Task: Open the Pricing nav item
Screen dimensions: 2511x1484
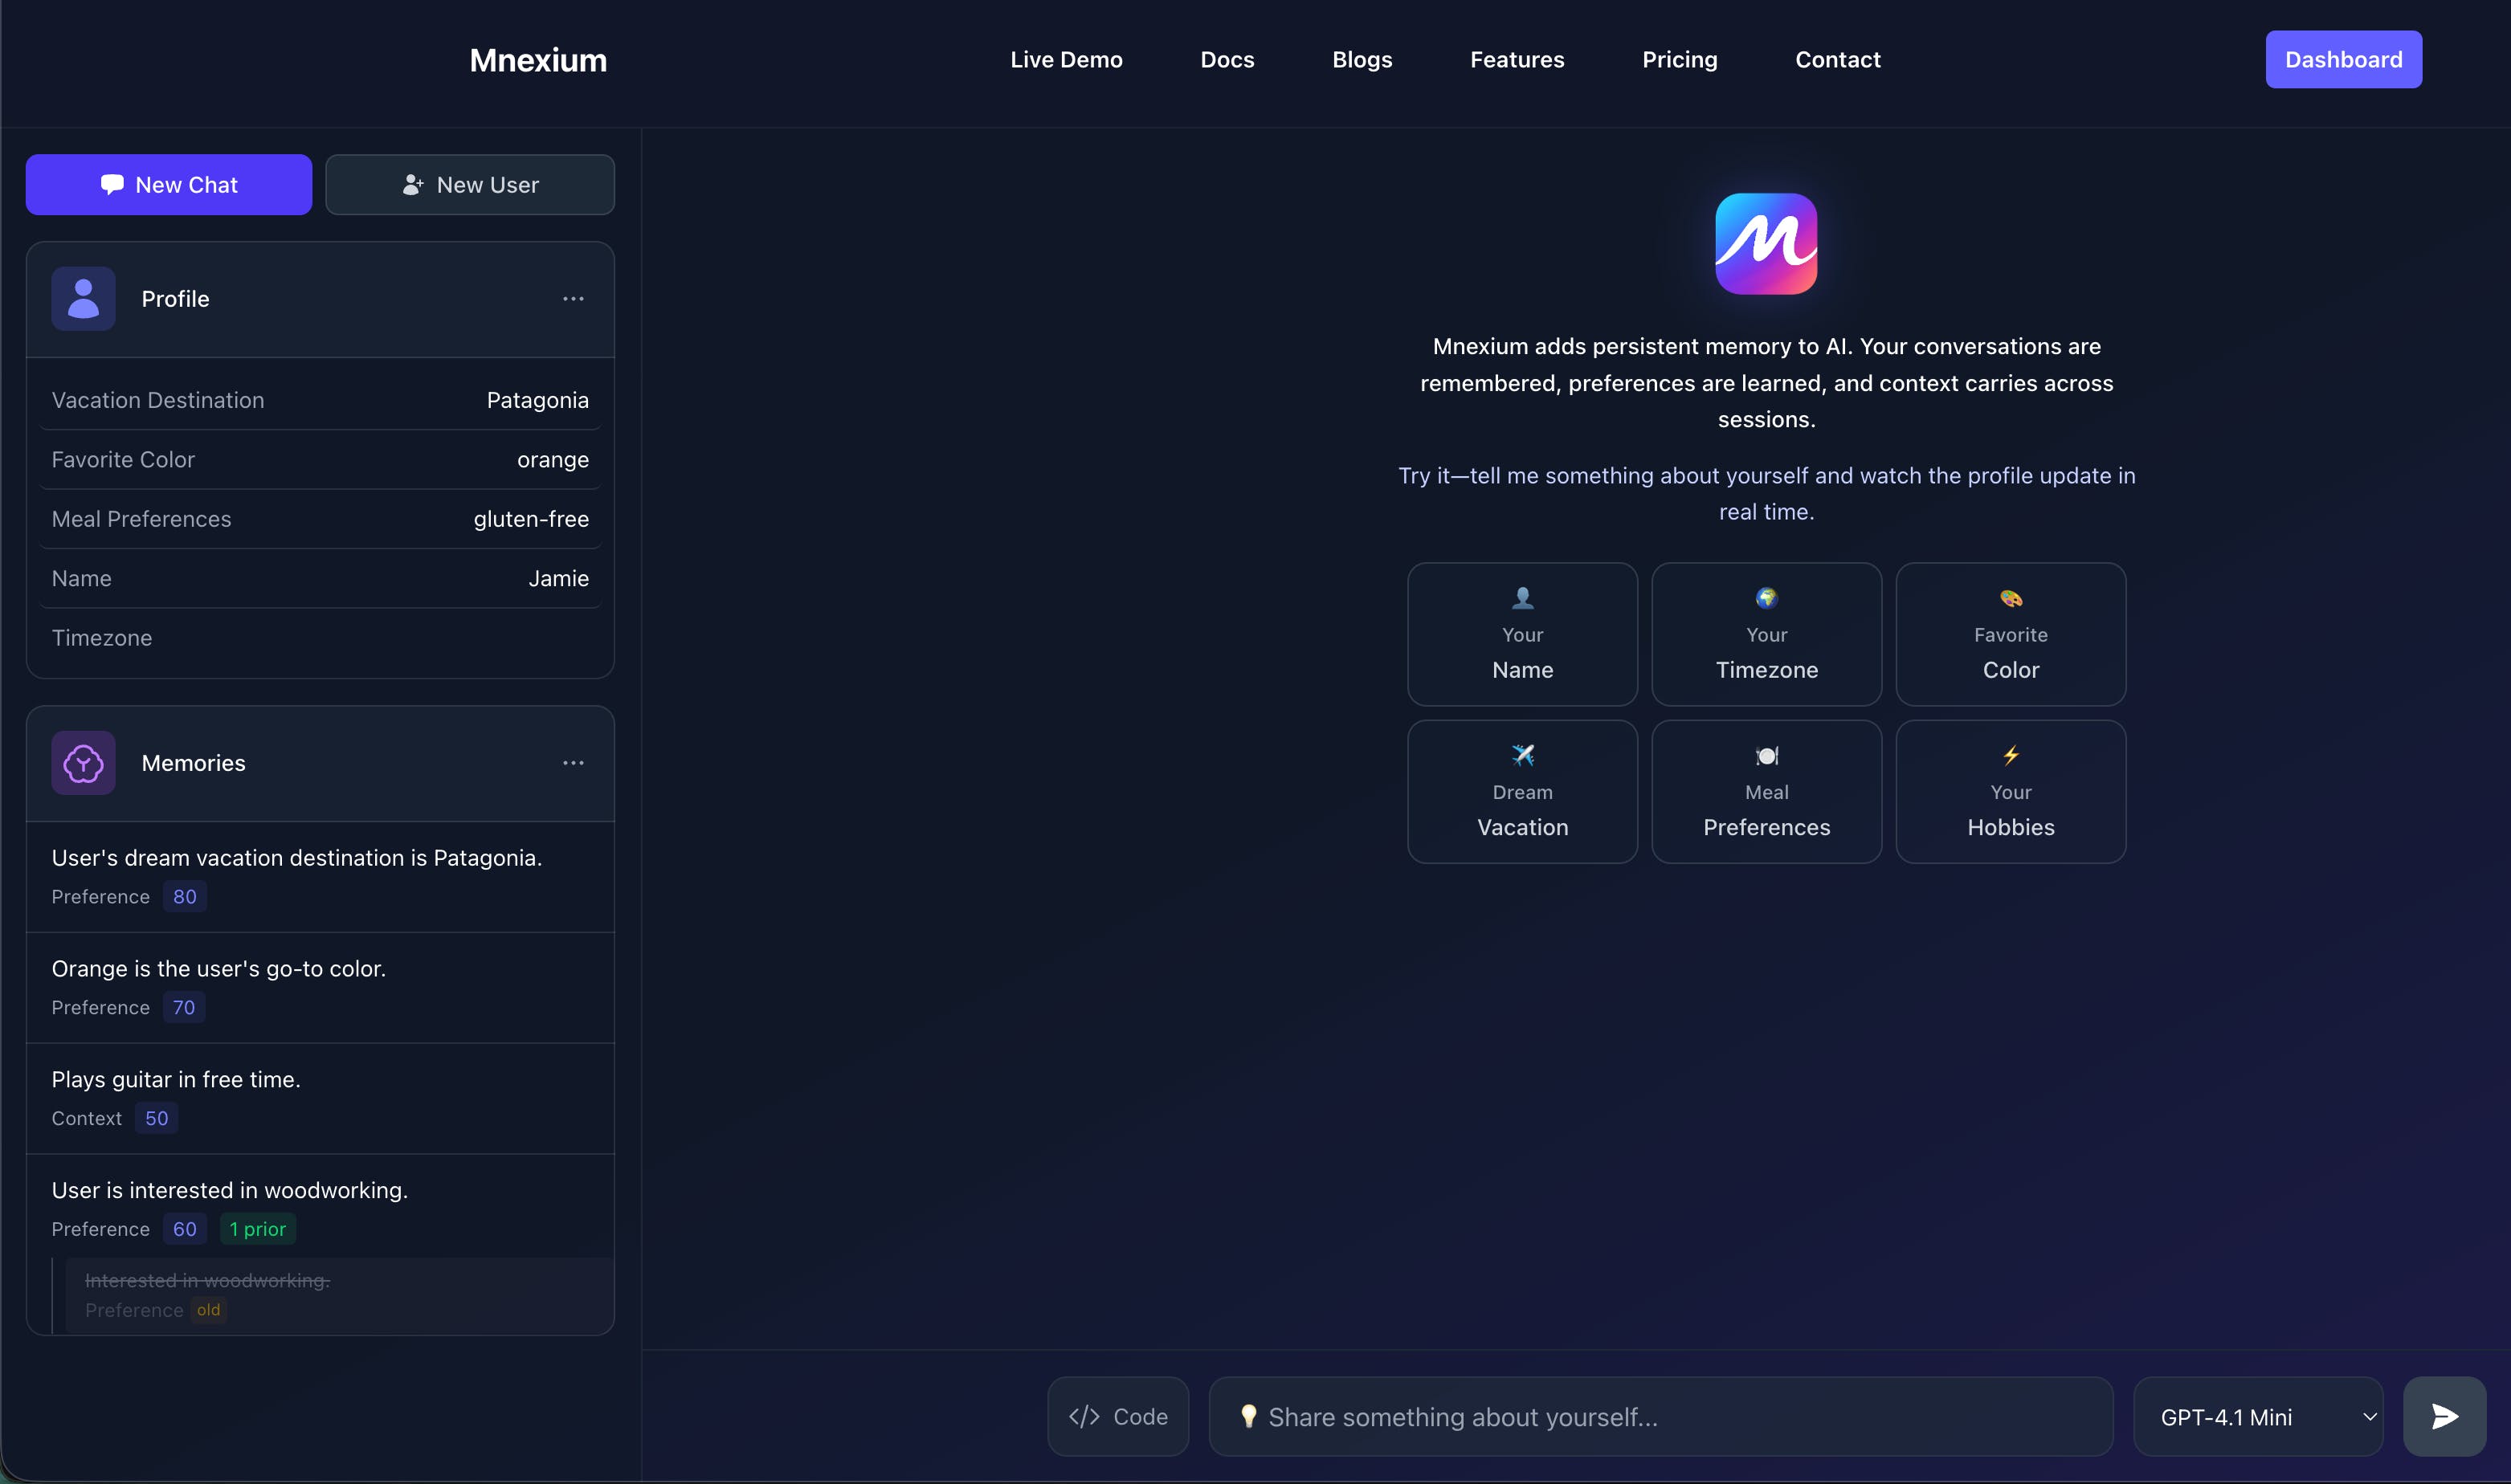Action: [1679, 60]
